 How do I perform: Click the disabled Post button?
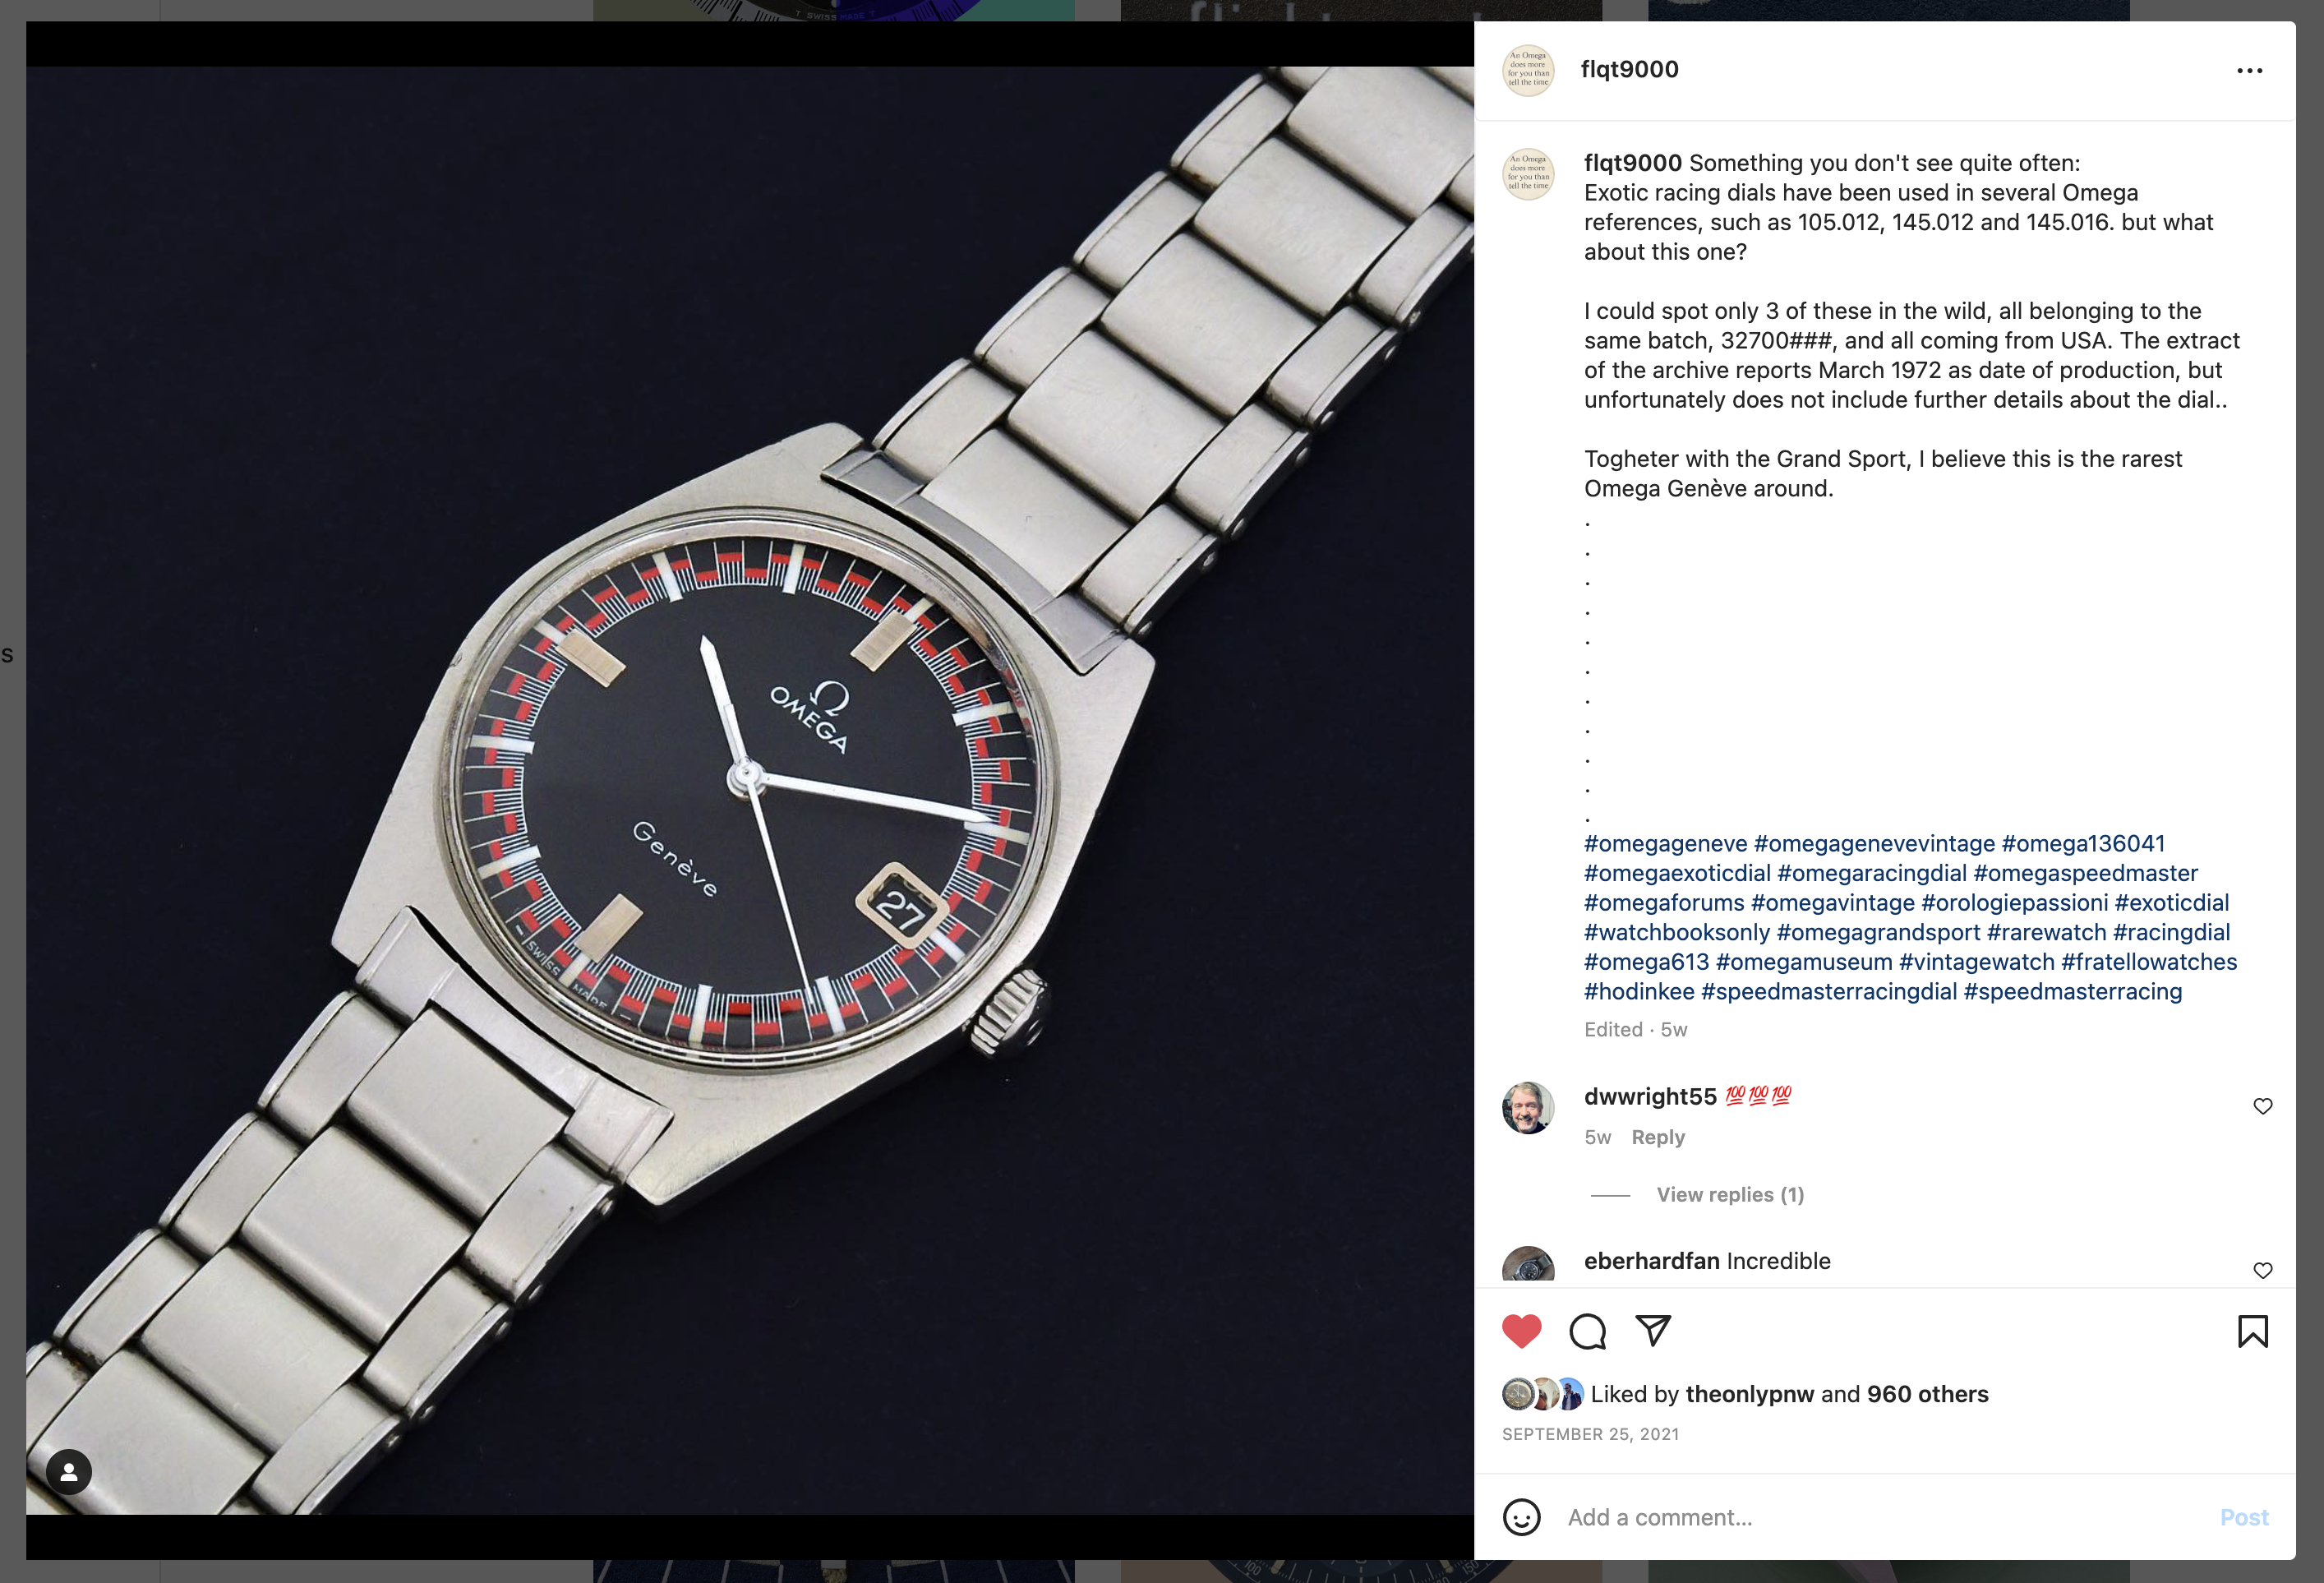click(x=2243, y=1517)
